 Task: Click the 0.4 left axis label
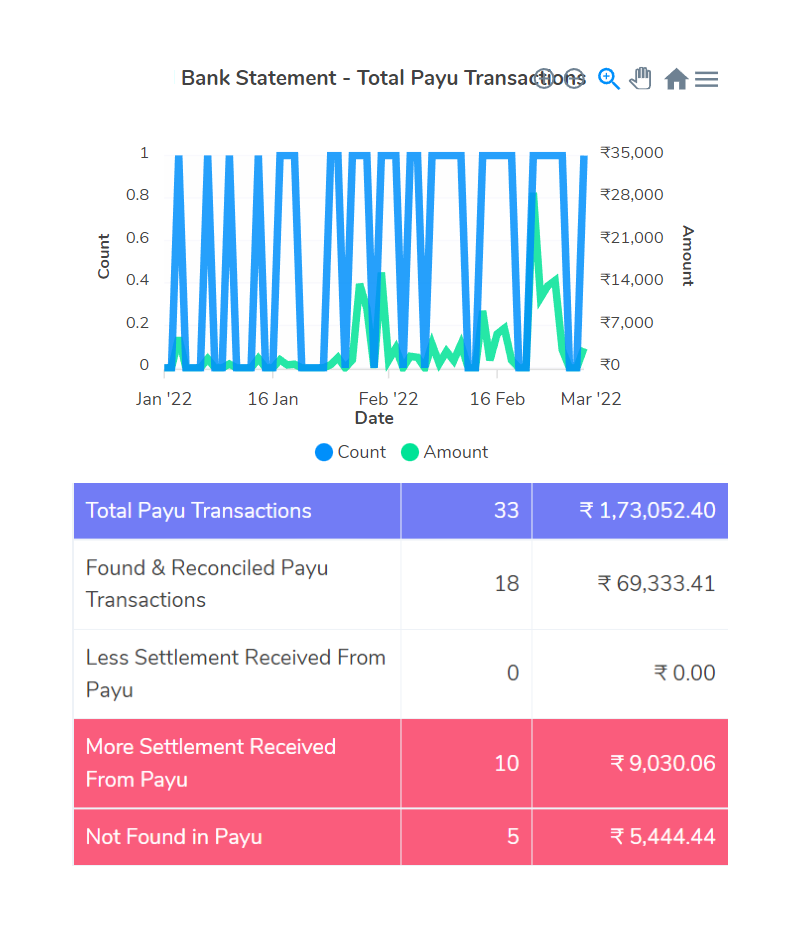pos(138,280)
